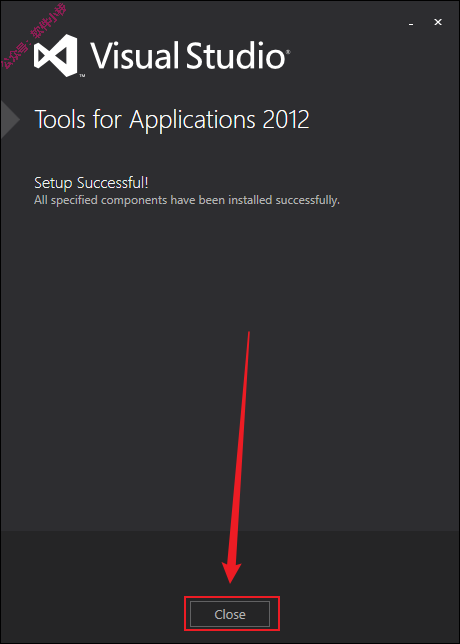Click the "All specified components" status message
This screenshot has width=460, height=644.
(x=187, y=200)
